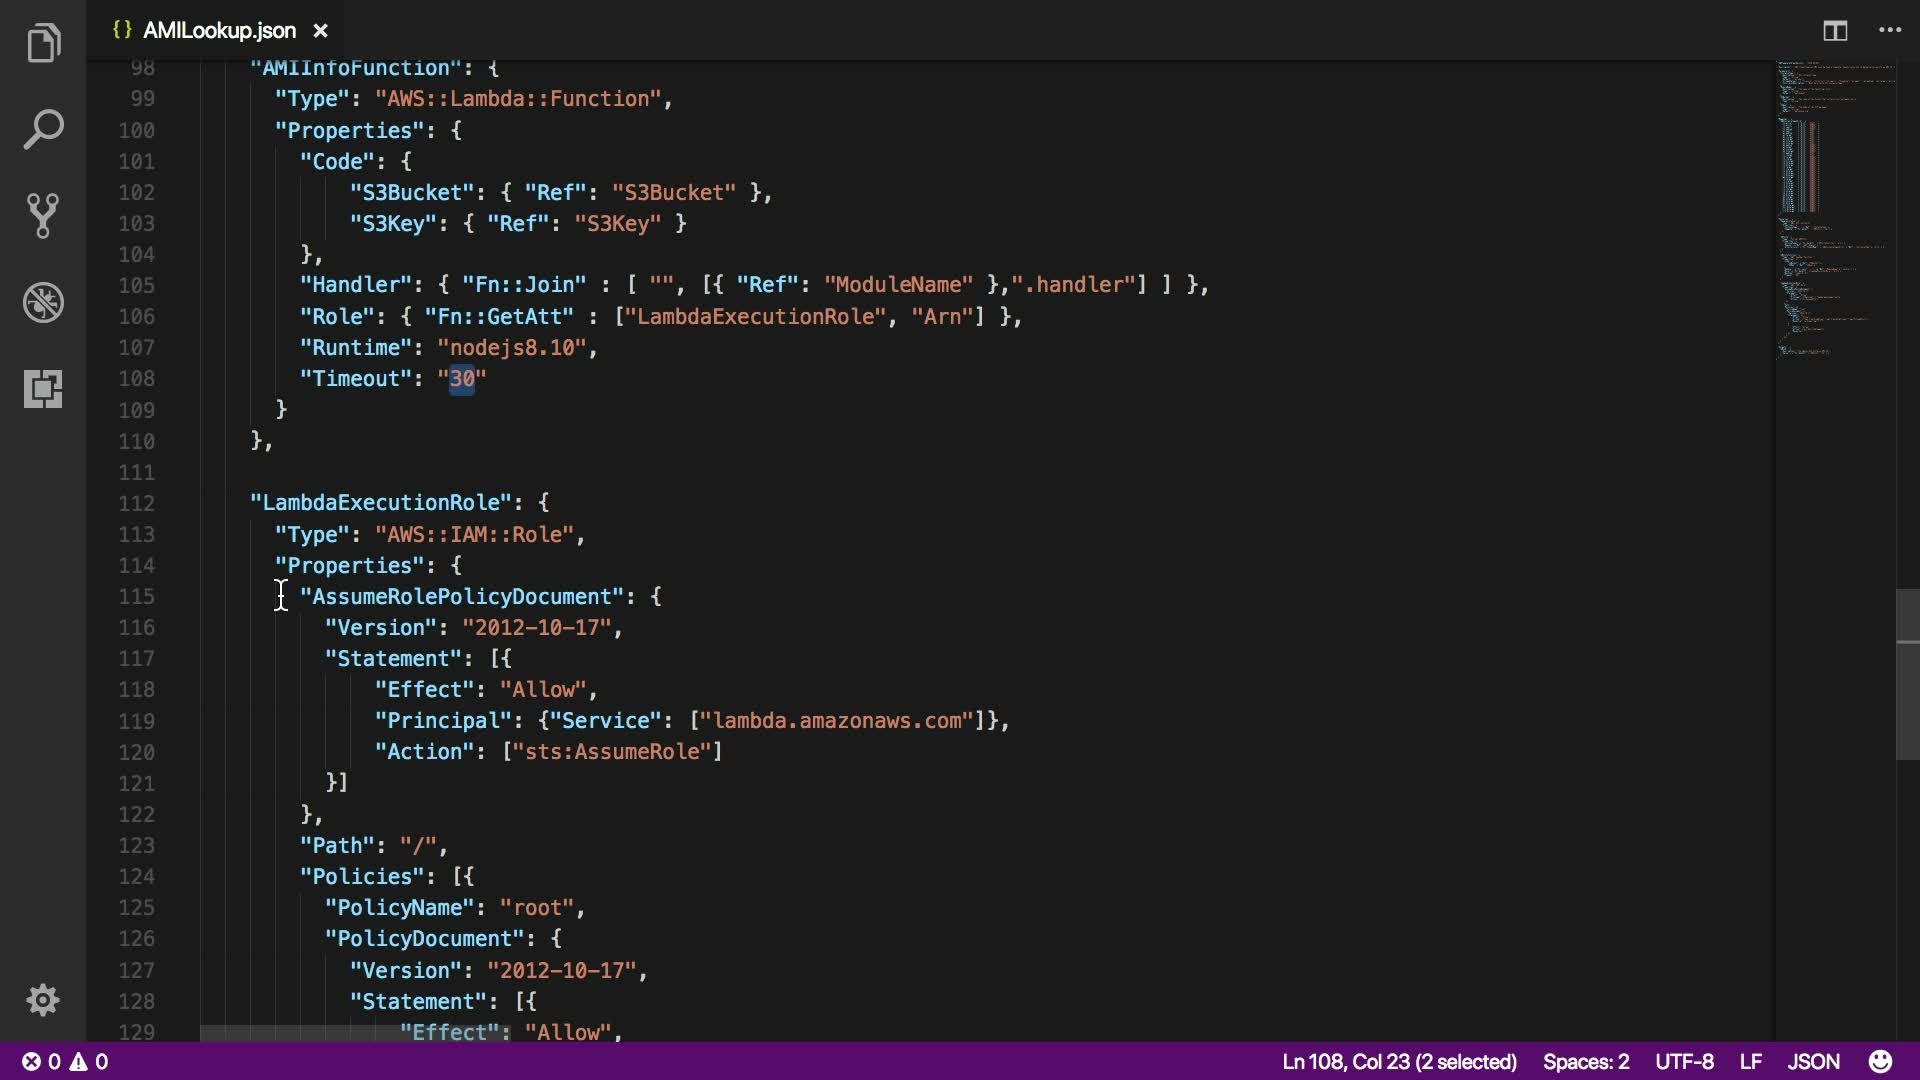Show warnings count in status bar
The image size is (1920, 1080).
pyautogui.click(x=90, y=1062)
